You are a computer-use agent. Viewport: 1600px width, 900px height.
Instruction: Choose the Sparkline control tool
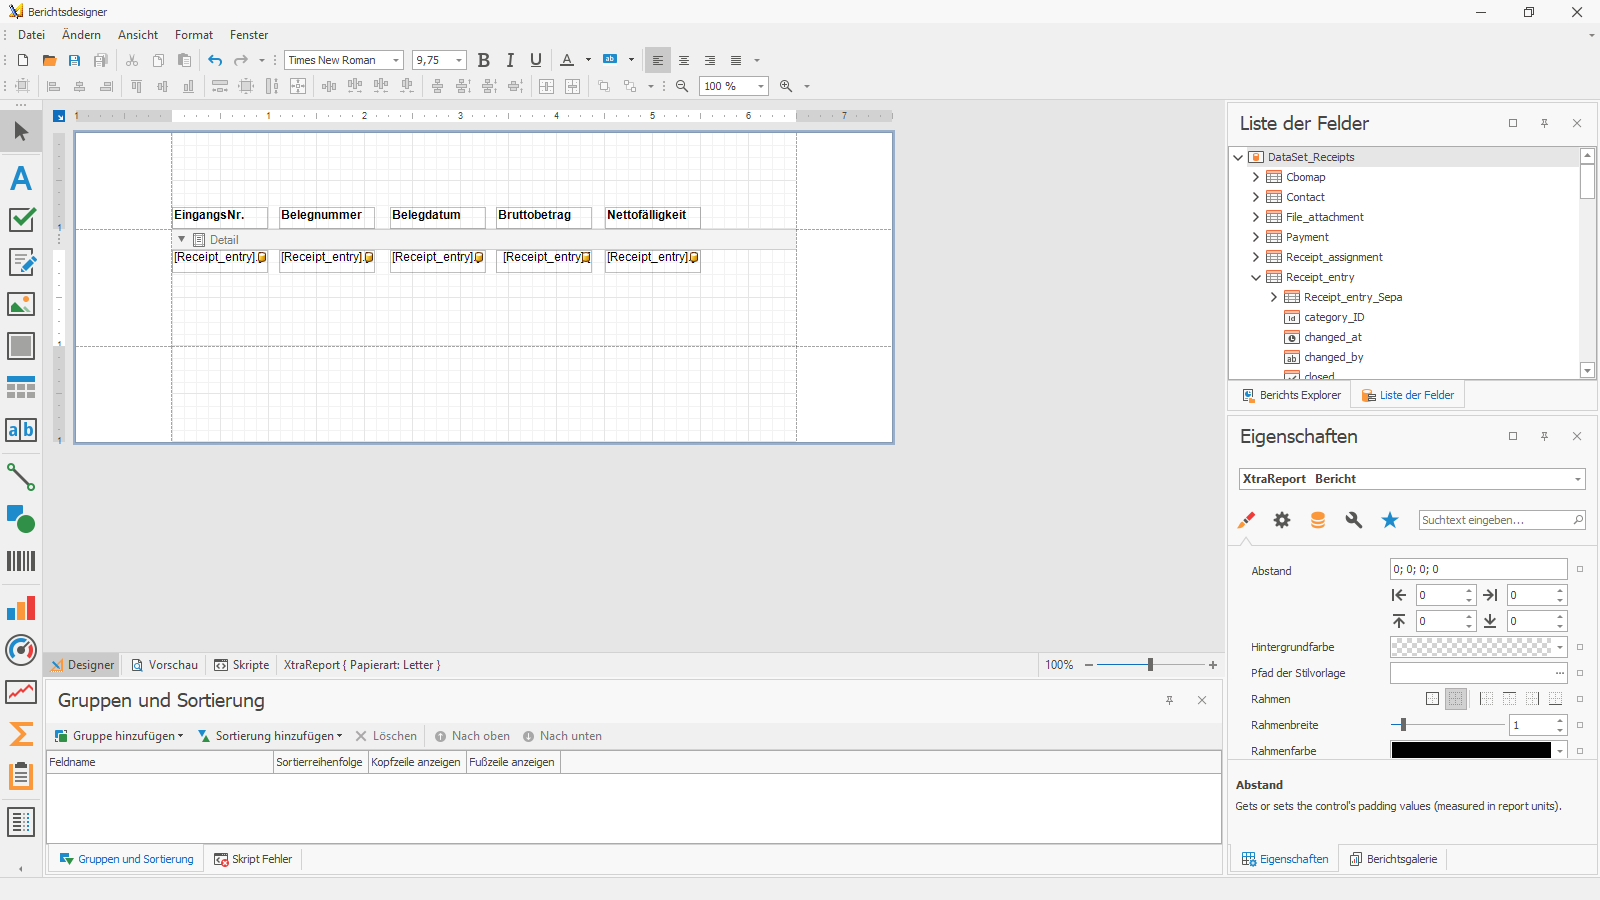point(21,692)
